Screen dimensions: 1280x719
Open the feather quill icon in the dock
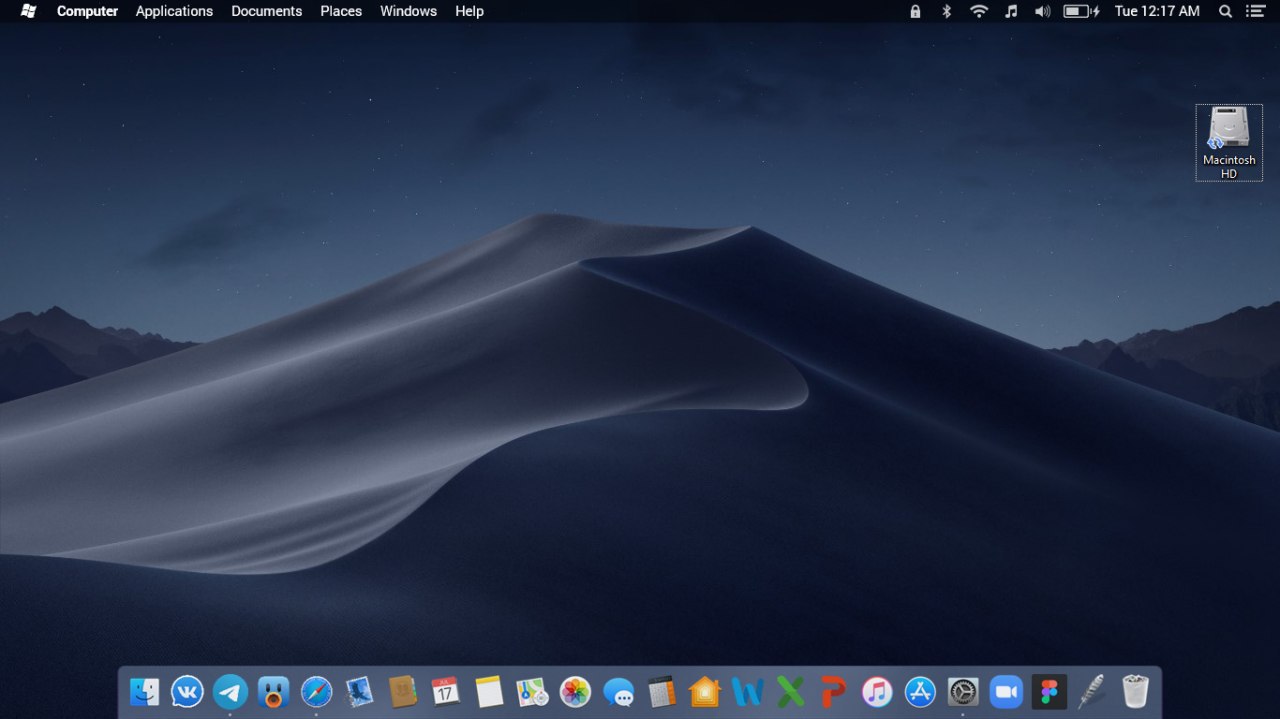pyautogui.click(x=1092, y=691)
